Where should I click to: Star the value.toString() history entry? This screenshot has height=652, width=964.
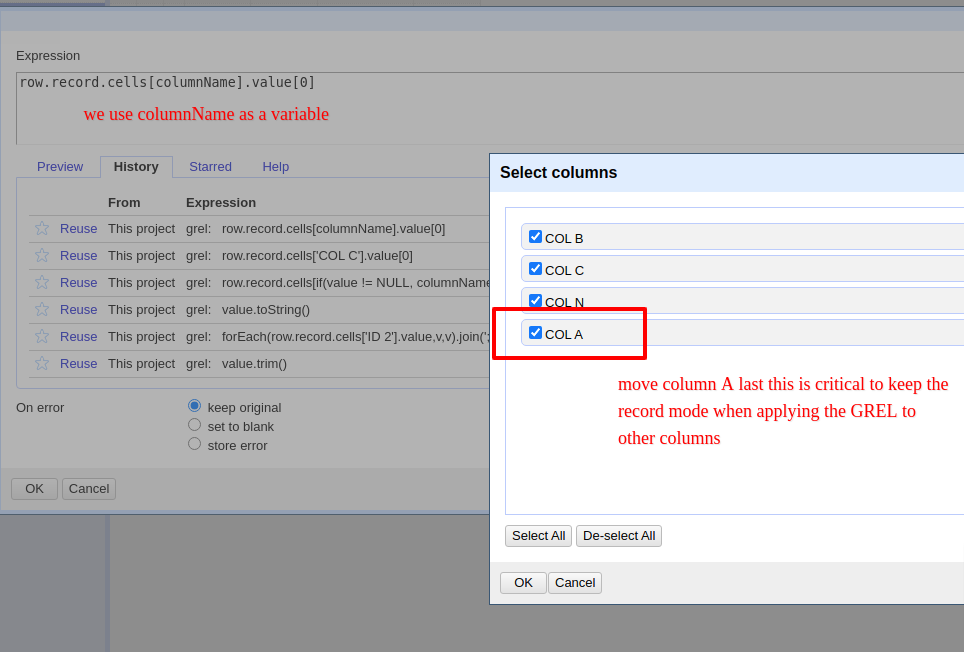(41, 309)
